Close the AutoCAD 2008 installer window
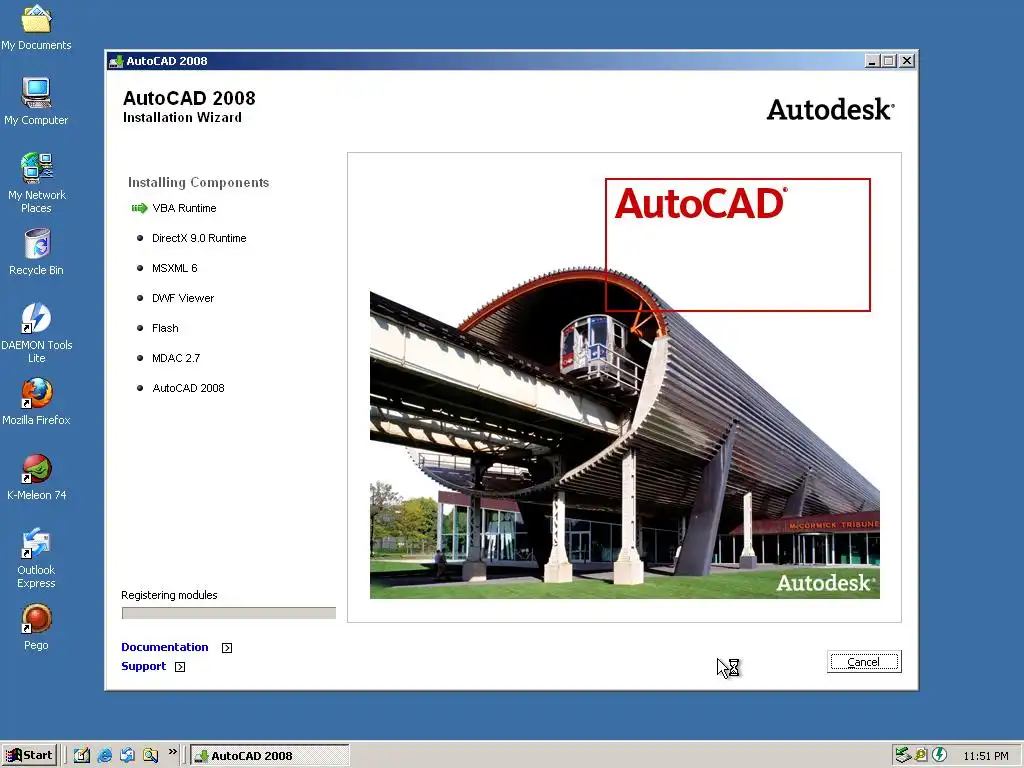 (907, 61)
